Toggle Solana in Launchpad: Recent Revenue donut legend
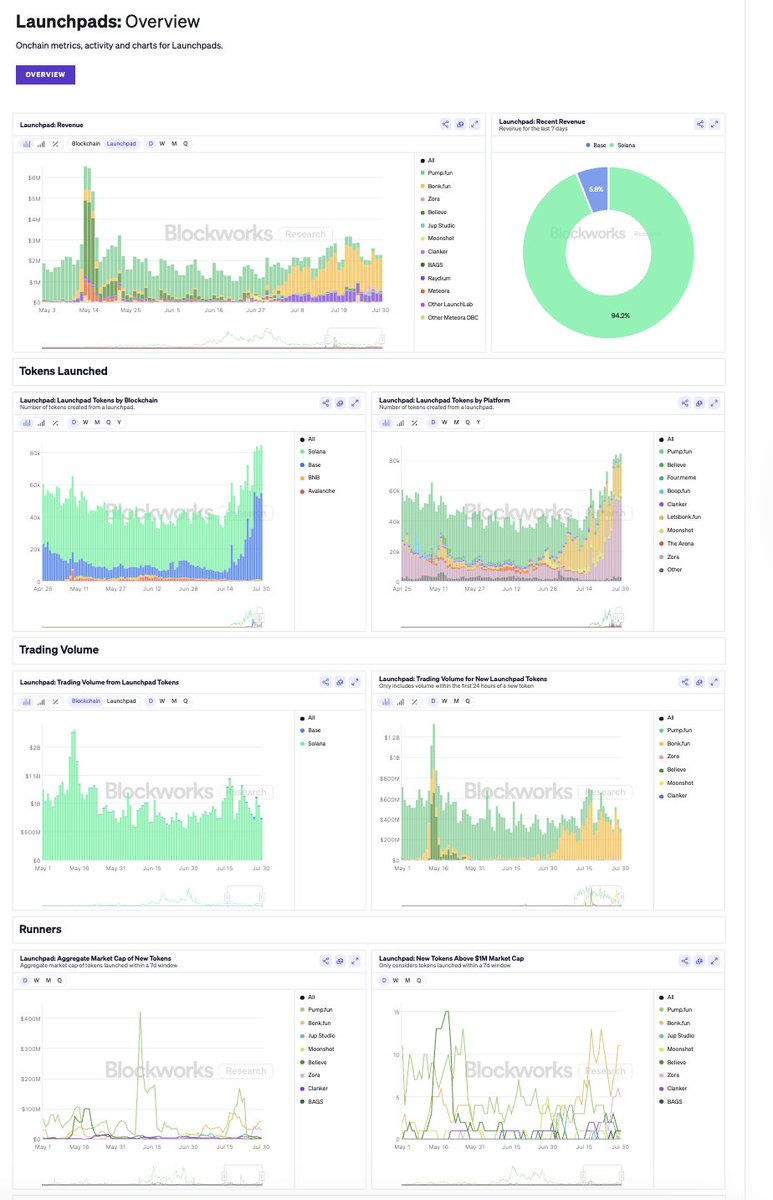The image size is (773, 1200). (623, 145)
